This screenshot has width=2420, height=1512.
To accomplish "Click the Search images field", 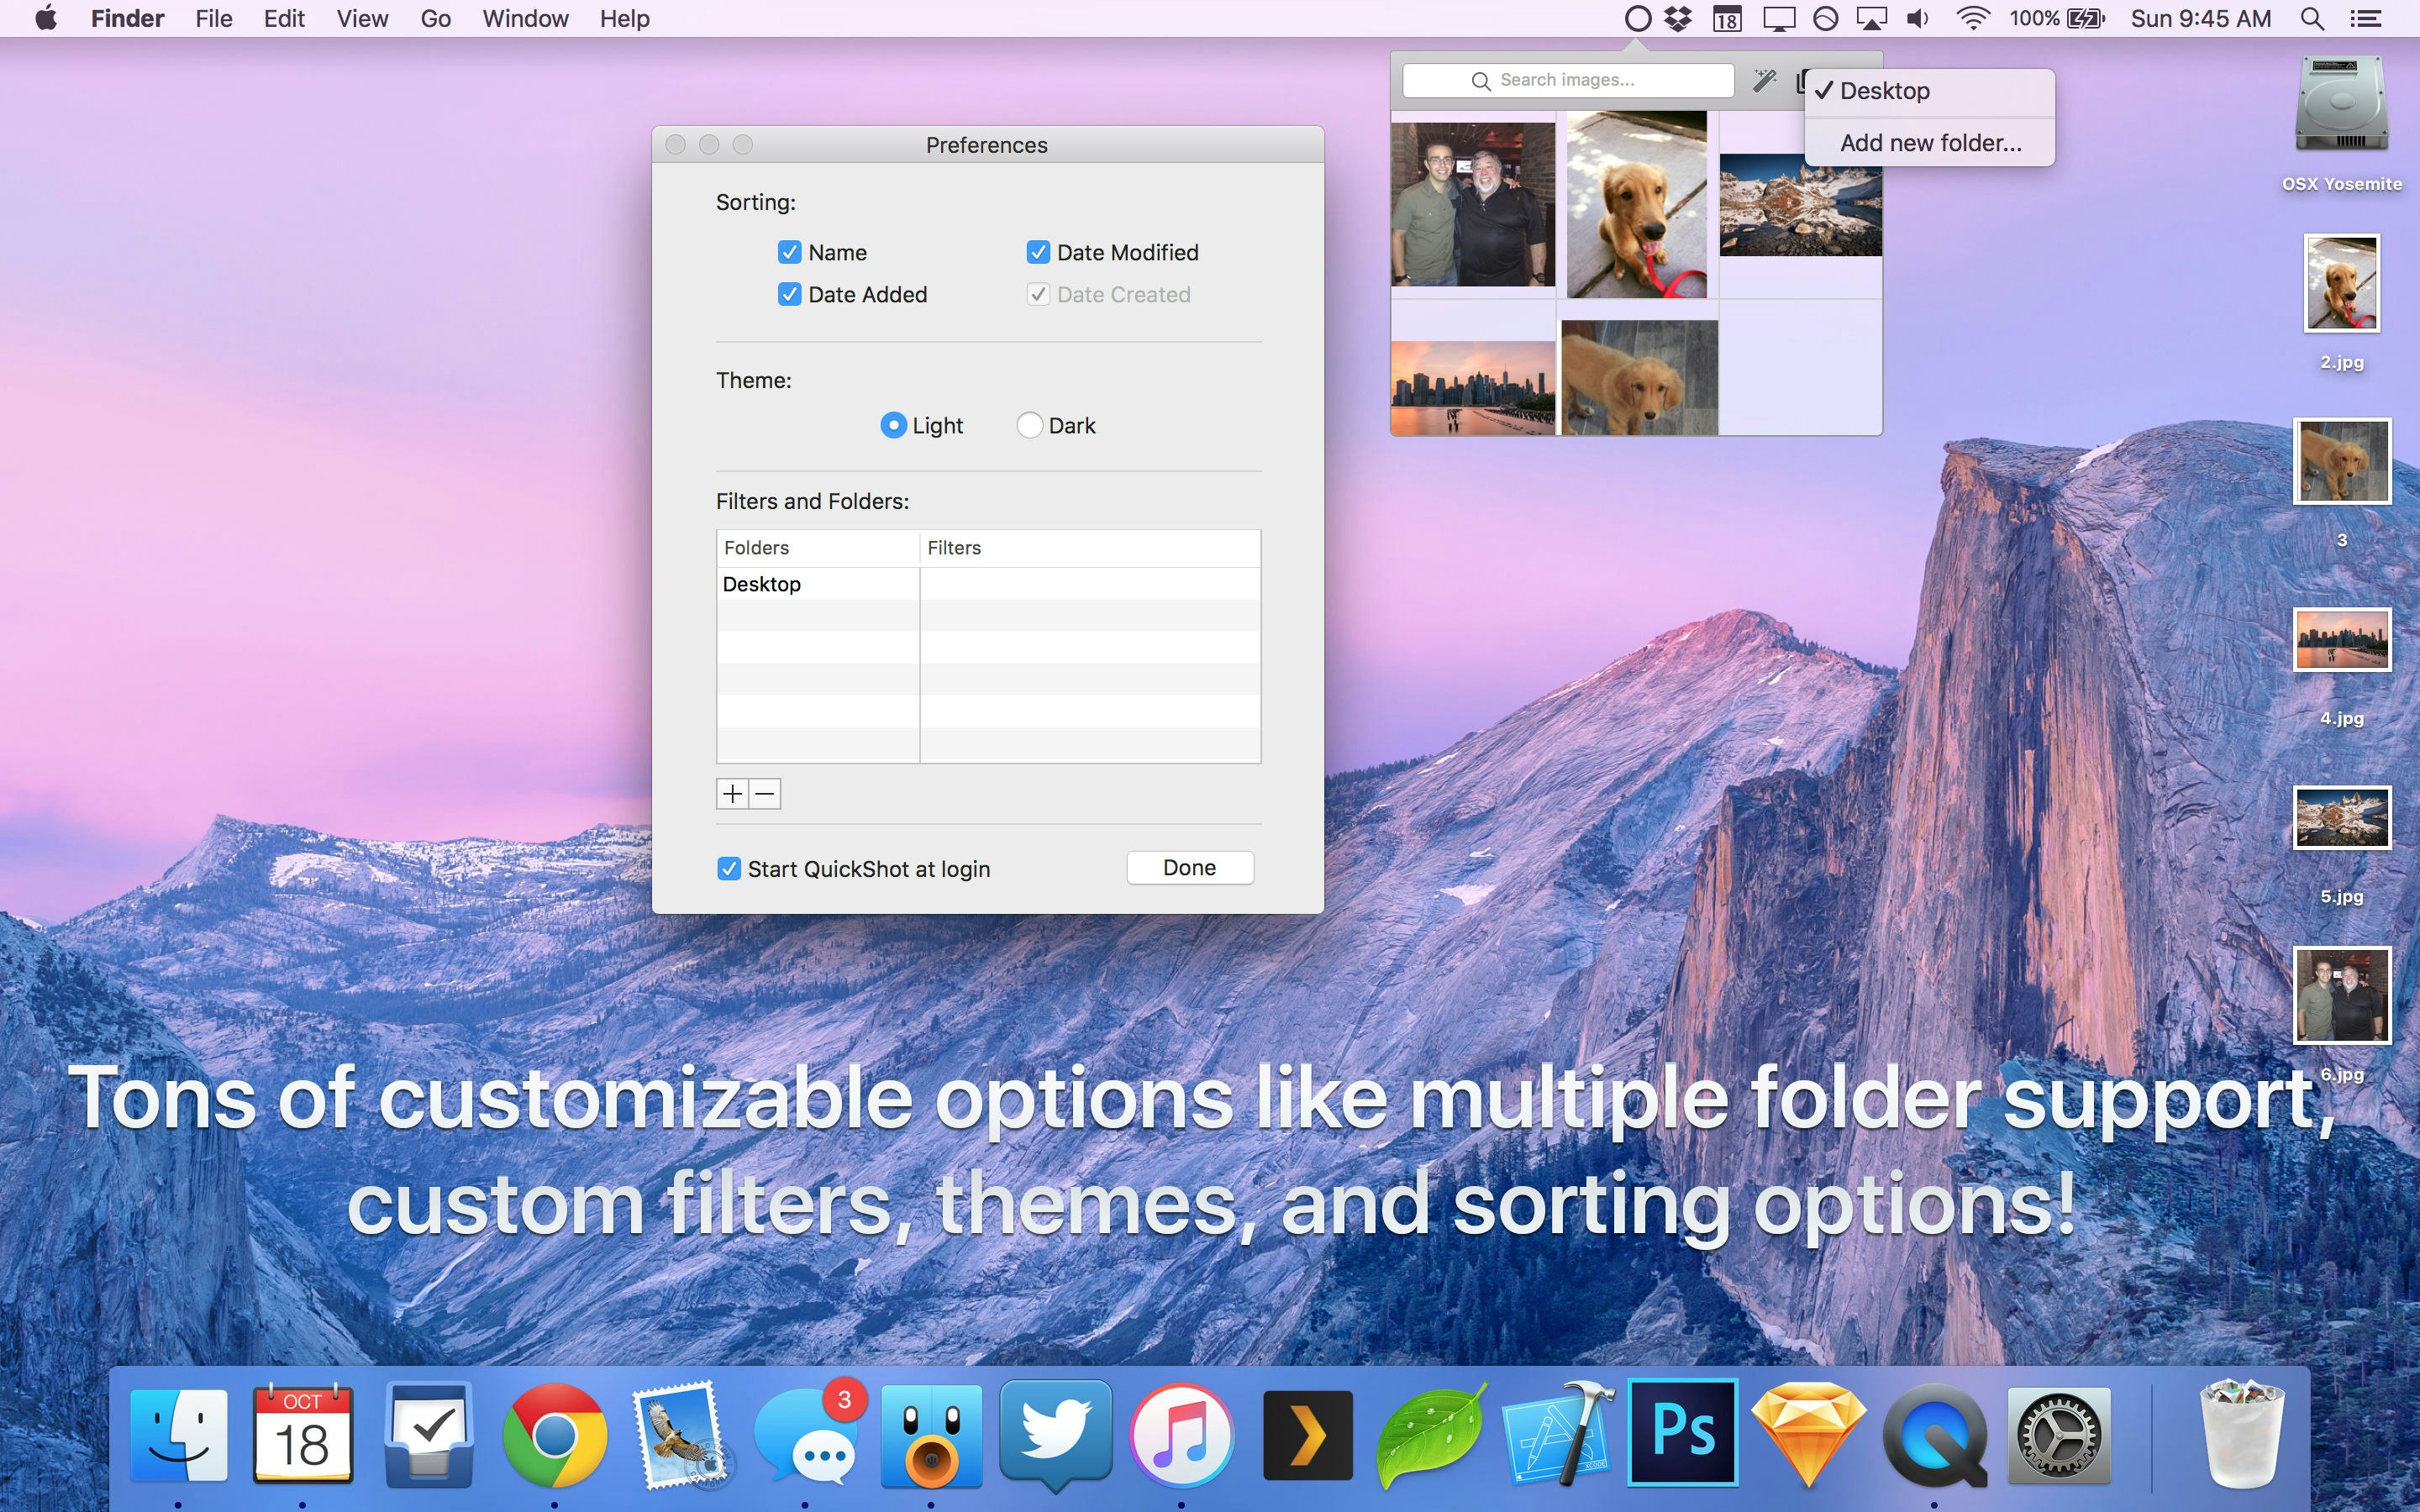I will [1568, 80].
